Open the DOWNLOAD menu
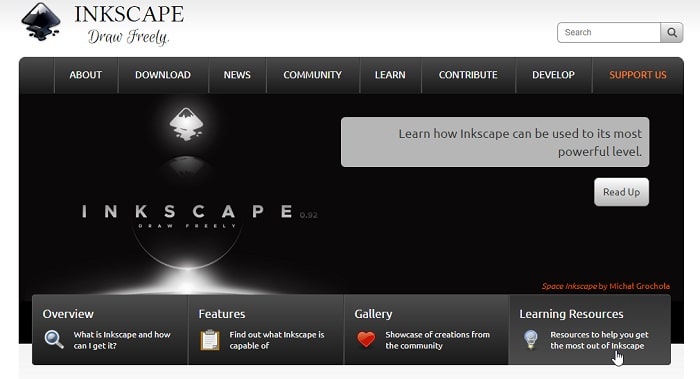700x379 pixels. (163, 75)
